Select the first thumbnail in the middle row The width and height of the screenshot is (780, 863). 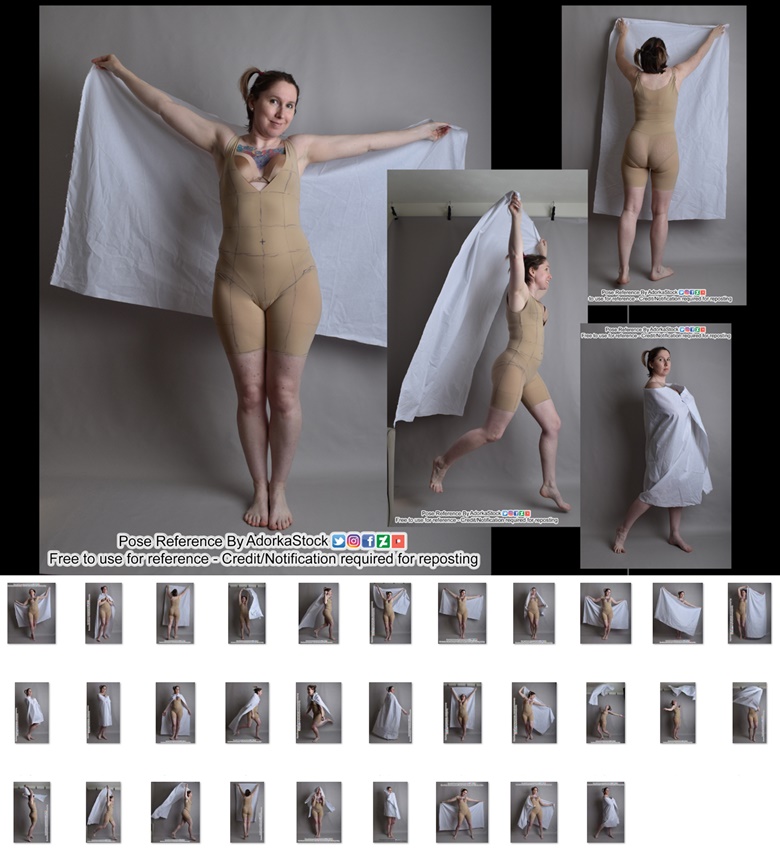(32, 713)
